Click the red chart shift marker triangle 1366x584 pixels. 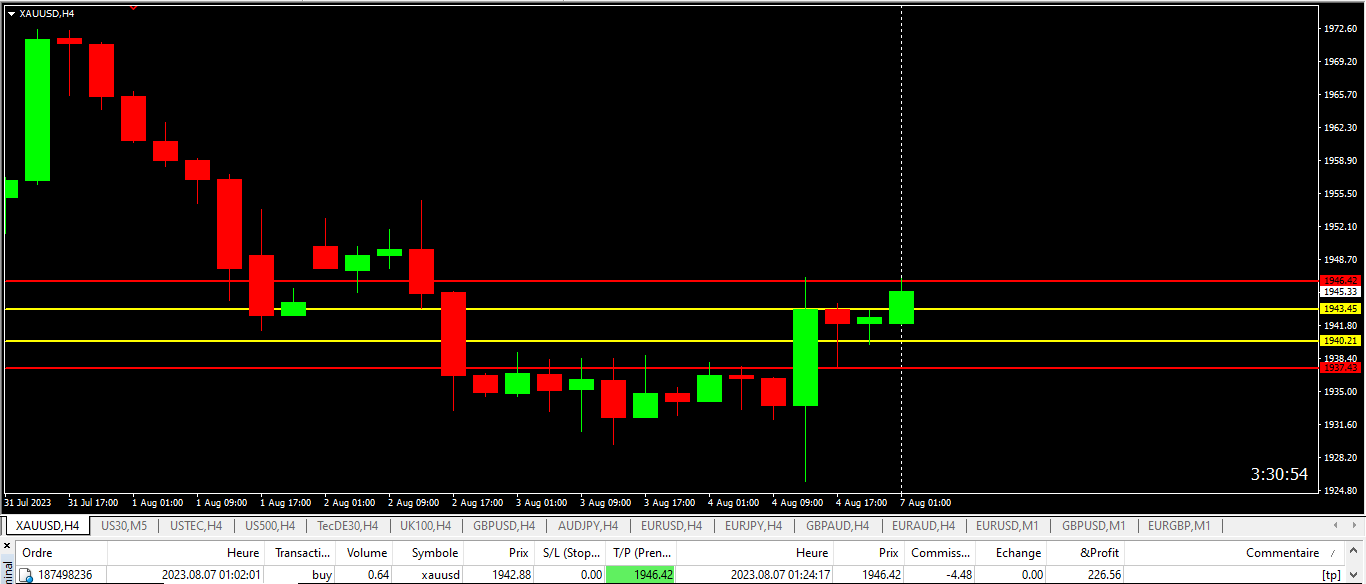pos(133,7)
